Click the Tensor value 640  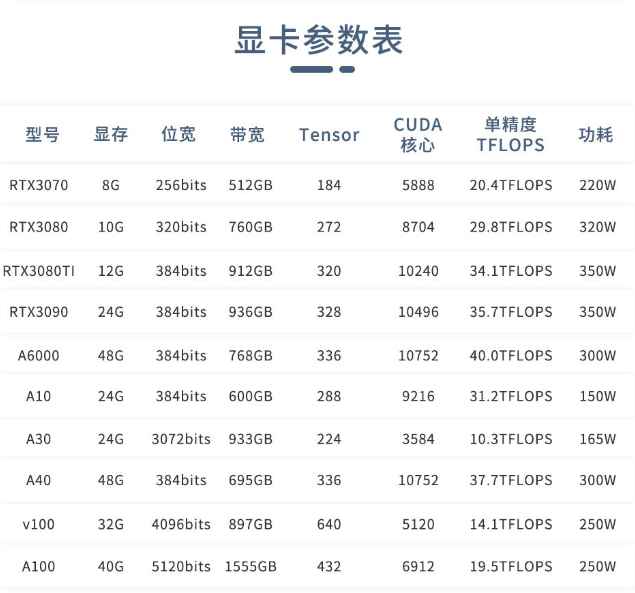(x=329, y=524)
